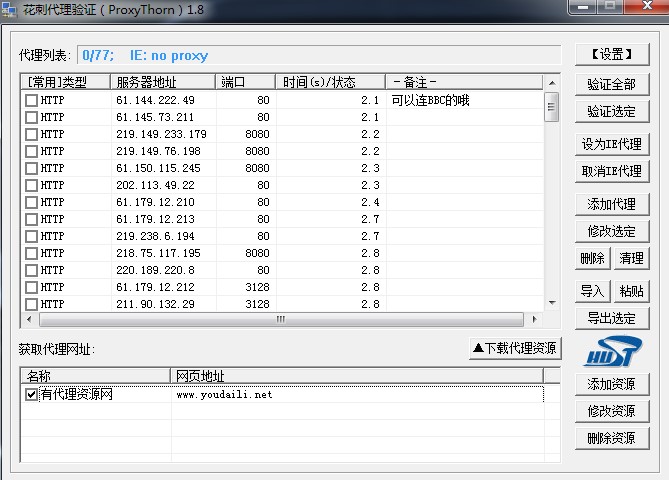
Task: Sort by 服务器地址 column header
Action: 163,82
